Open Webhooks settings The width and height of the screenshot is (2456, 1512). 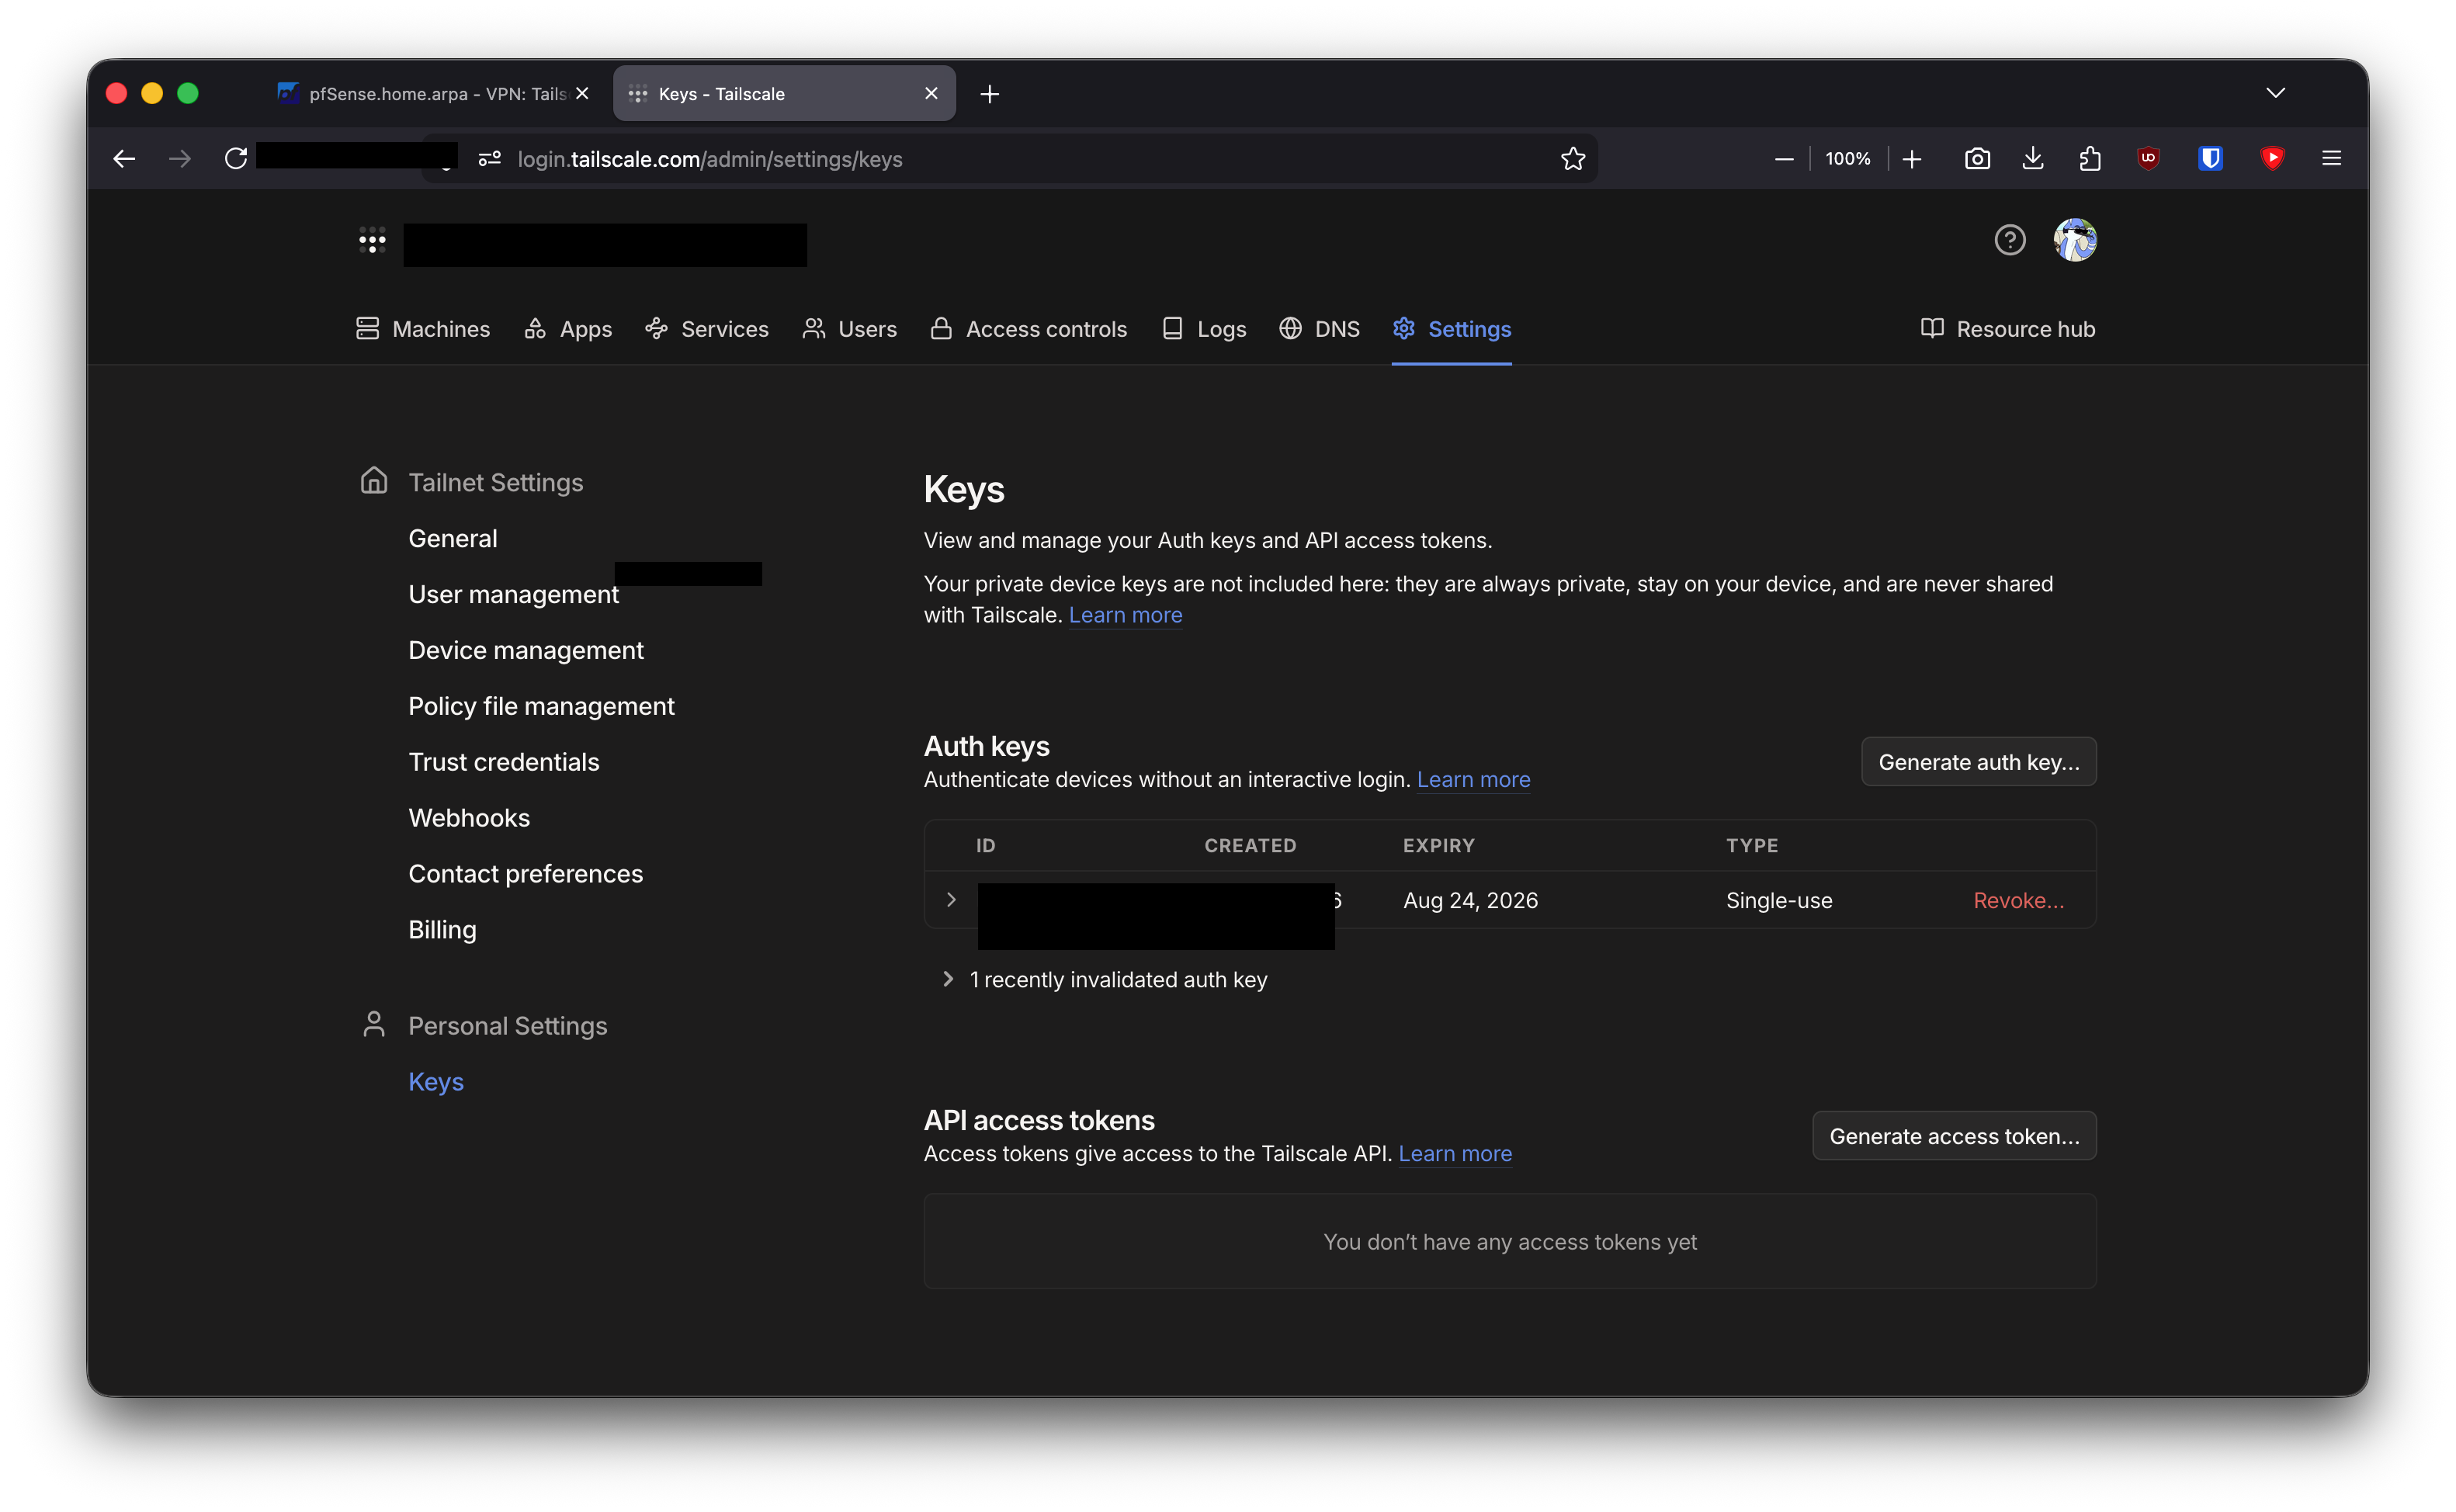click(x=469, y=818)
